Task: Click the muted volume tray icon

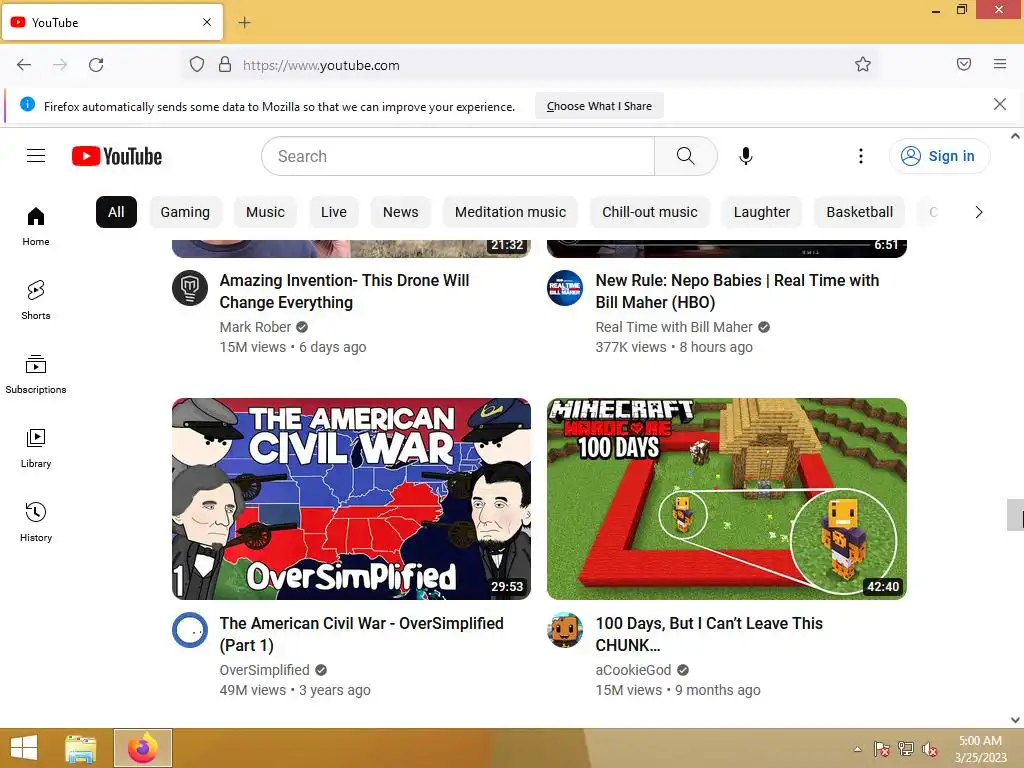Action: click(930, 749)
